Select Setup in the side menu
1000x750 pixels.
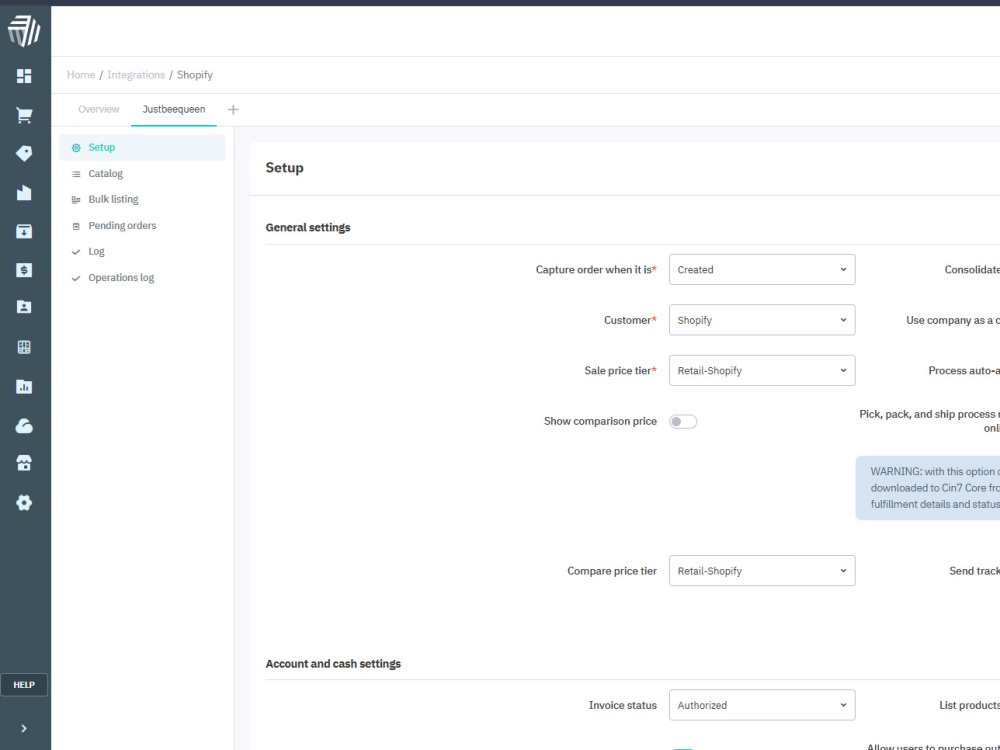tap(142, 147)
